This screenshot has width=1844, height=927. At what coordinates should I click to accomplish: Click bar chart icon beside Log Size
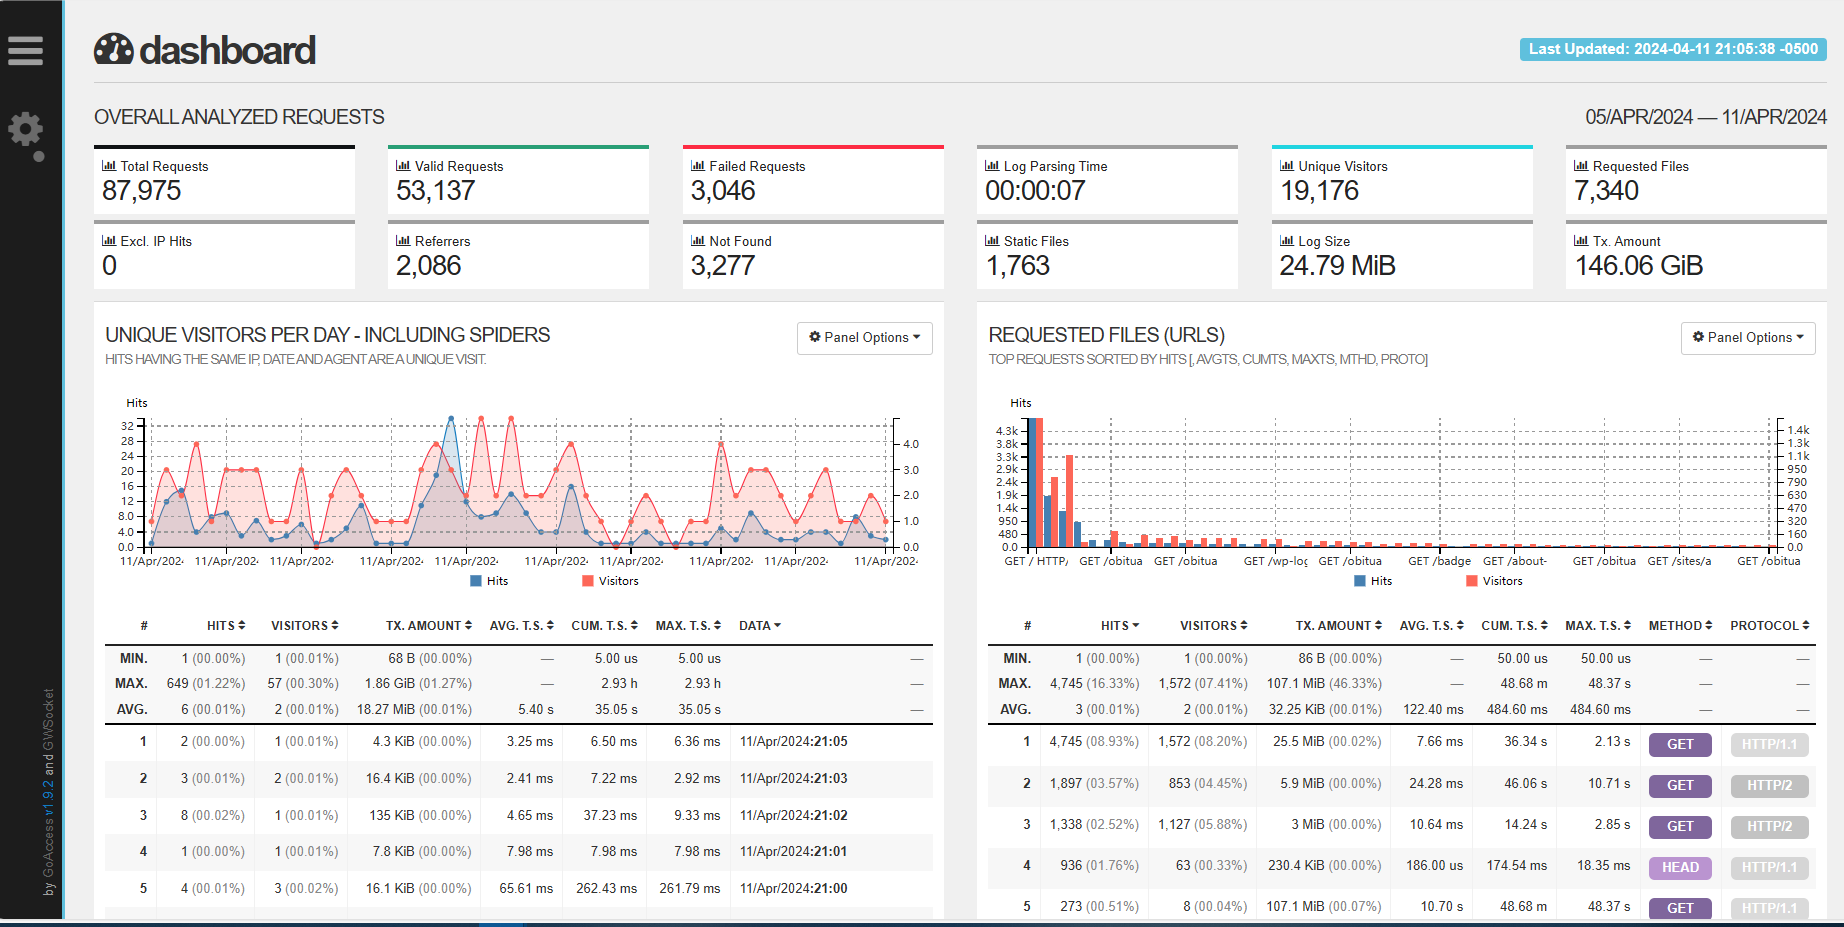coord(1287,241)
